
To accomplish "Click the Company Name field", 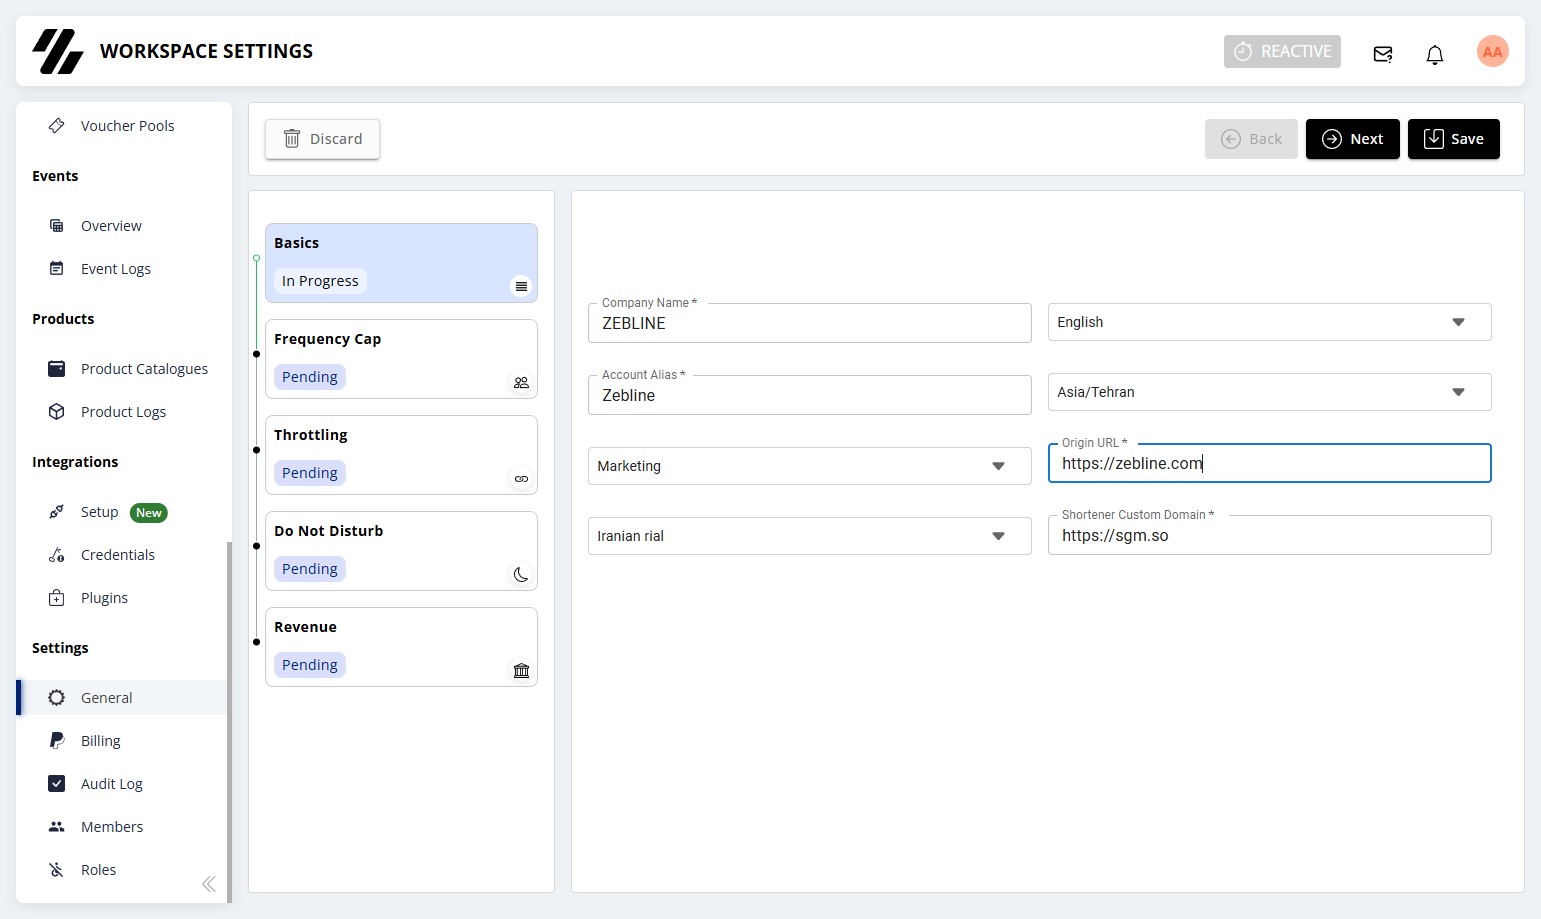I will (809, 323).
